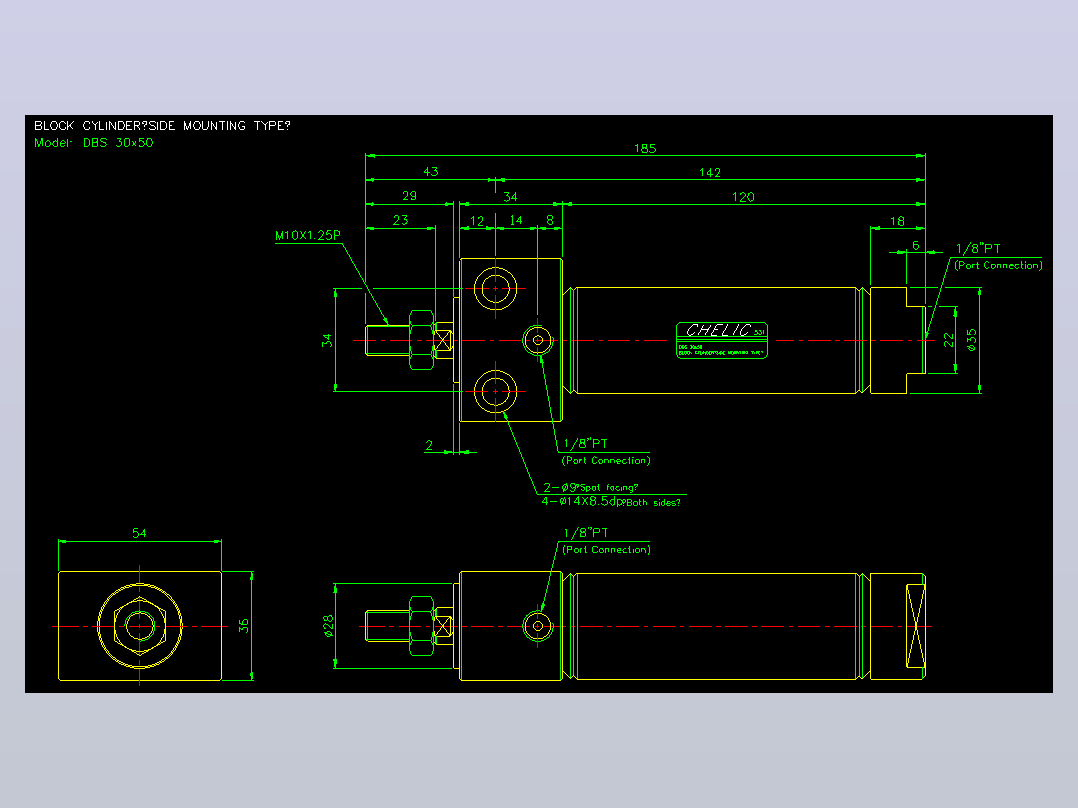Select the 18 dimension value
Screen dimensions: 1078x808
click(897, 221)
